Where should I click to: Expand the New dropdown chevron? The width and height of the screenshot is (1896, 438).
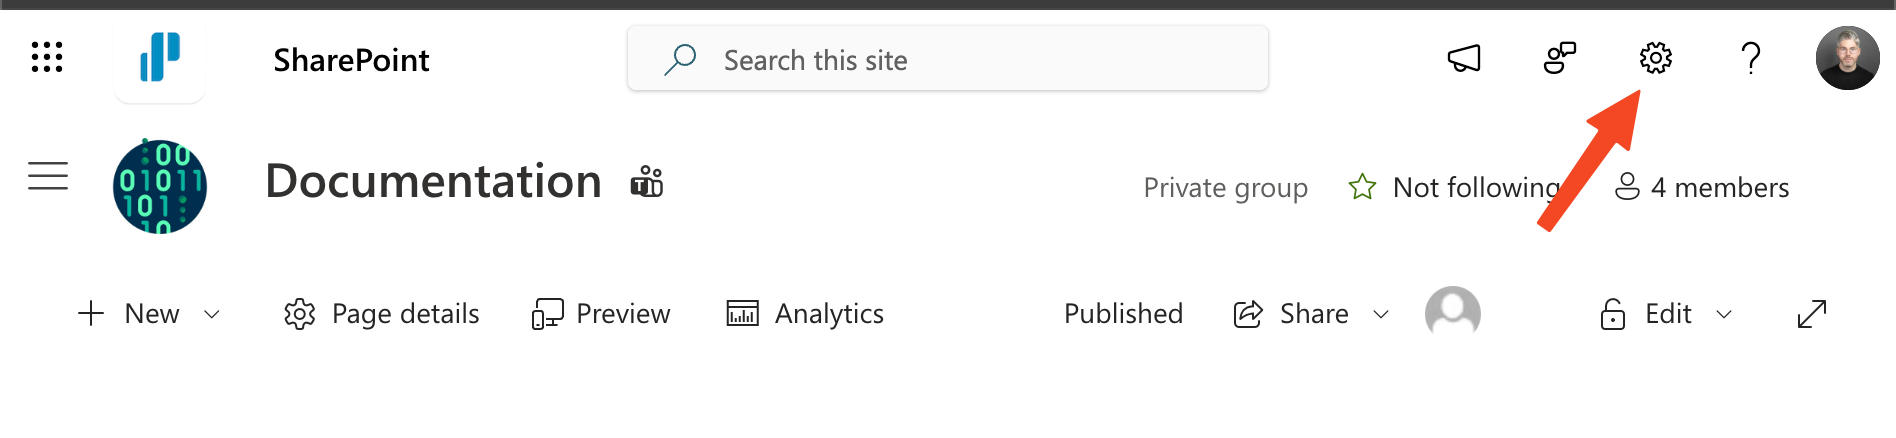coord(212,314)
